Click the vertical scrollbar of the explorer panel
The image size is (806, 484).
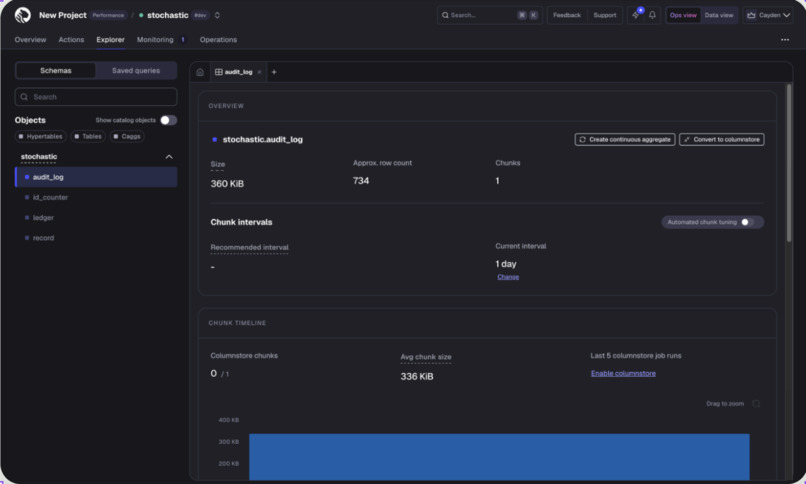(789, 163)
